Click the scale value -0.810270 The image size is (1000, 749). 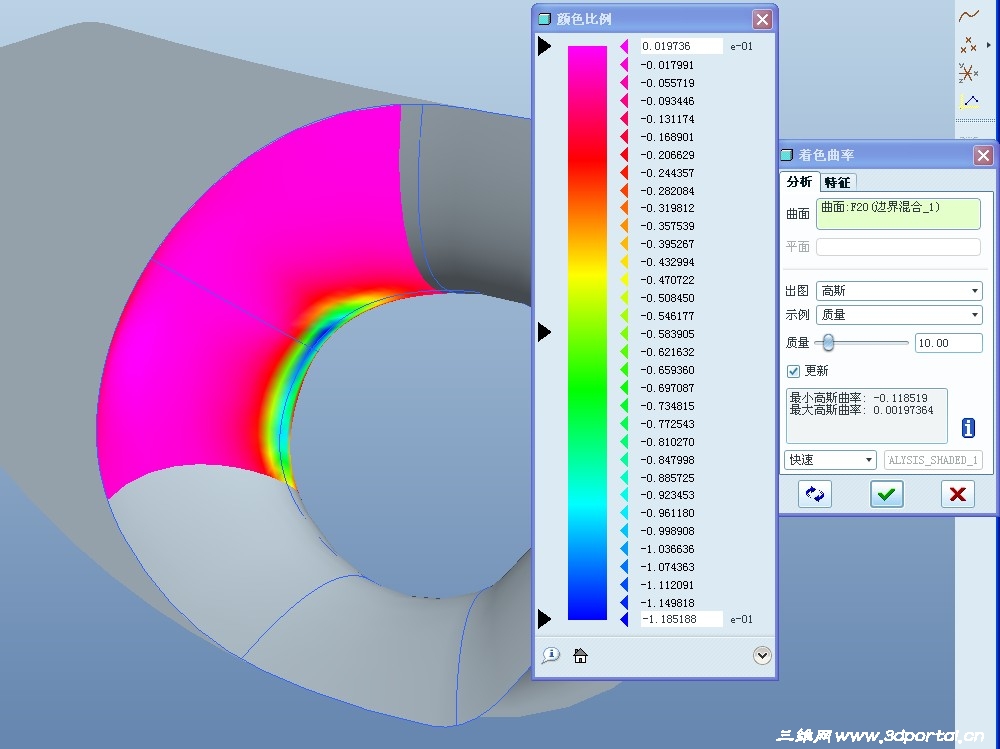(x=667, y=442)
